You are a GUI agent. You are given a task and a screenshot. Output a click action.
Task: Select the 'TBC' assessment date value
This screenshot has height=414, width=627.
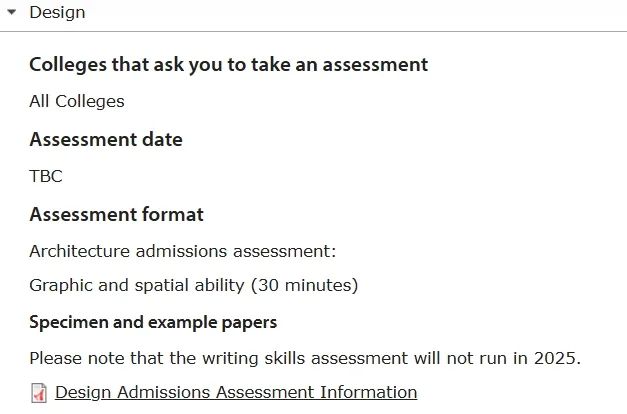point(46,176)
